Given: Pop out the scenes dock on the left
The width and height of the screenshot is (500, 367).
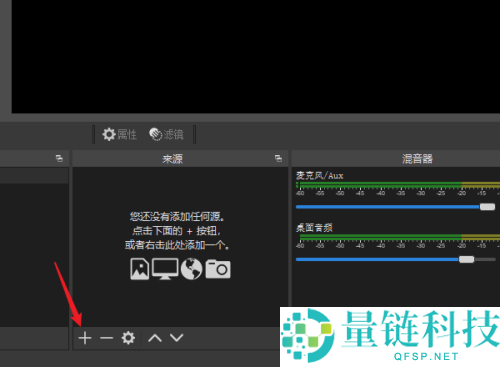Looking at the screenshot, I should (59, 158).
